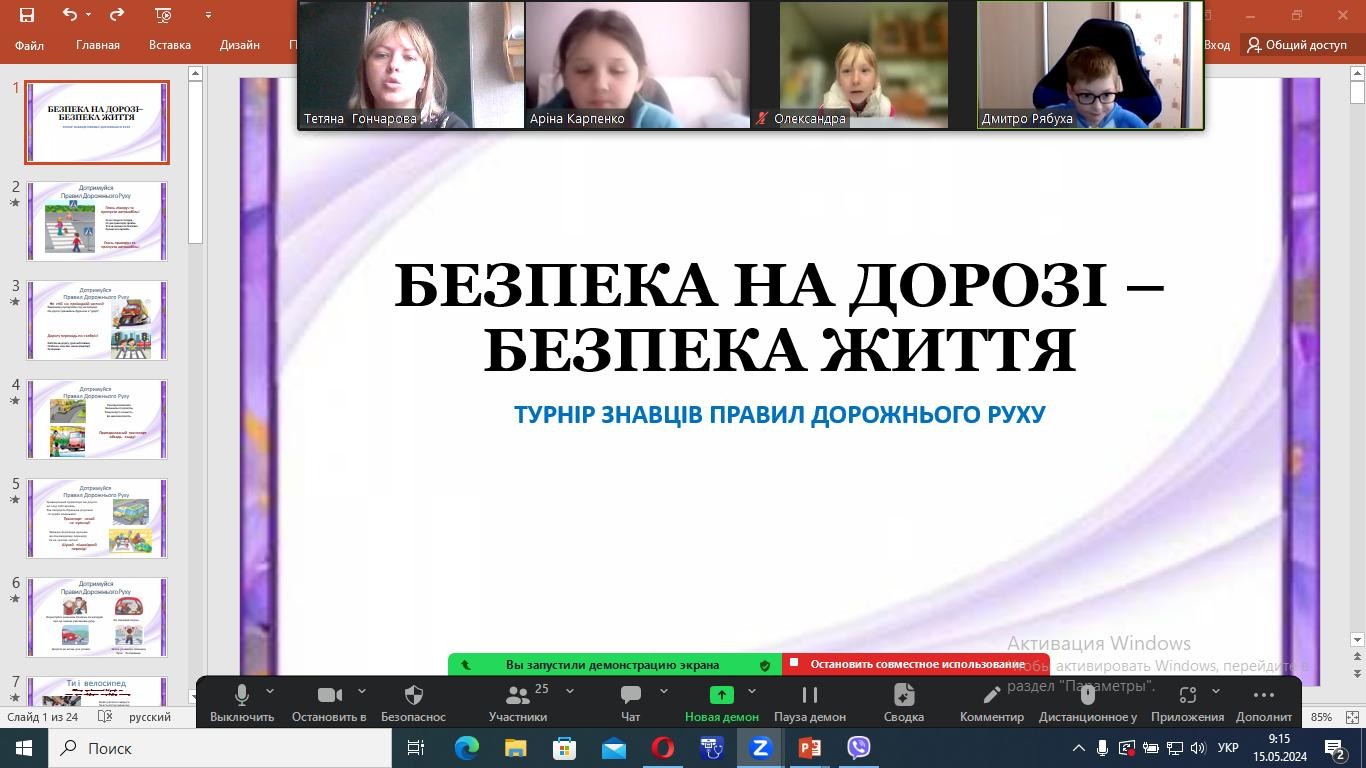
Task: Expand Приложения options arrow
Action: [1216, 691]
